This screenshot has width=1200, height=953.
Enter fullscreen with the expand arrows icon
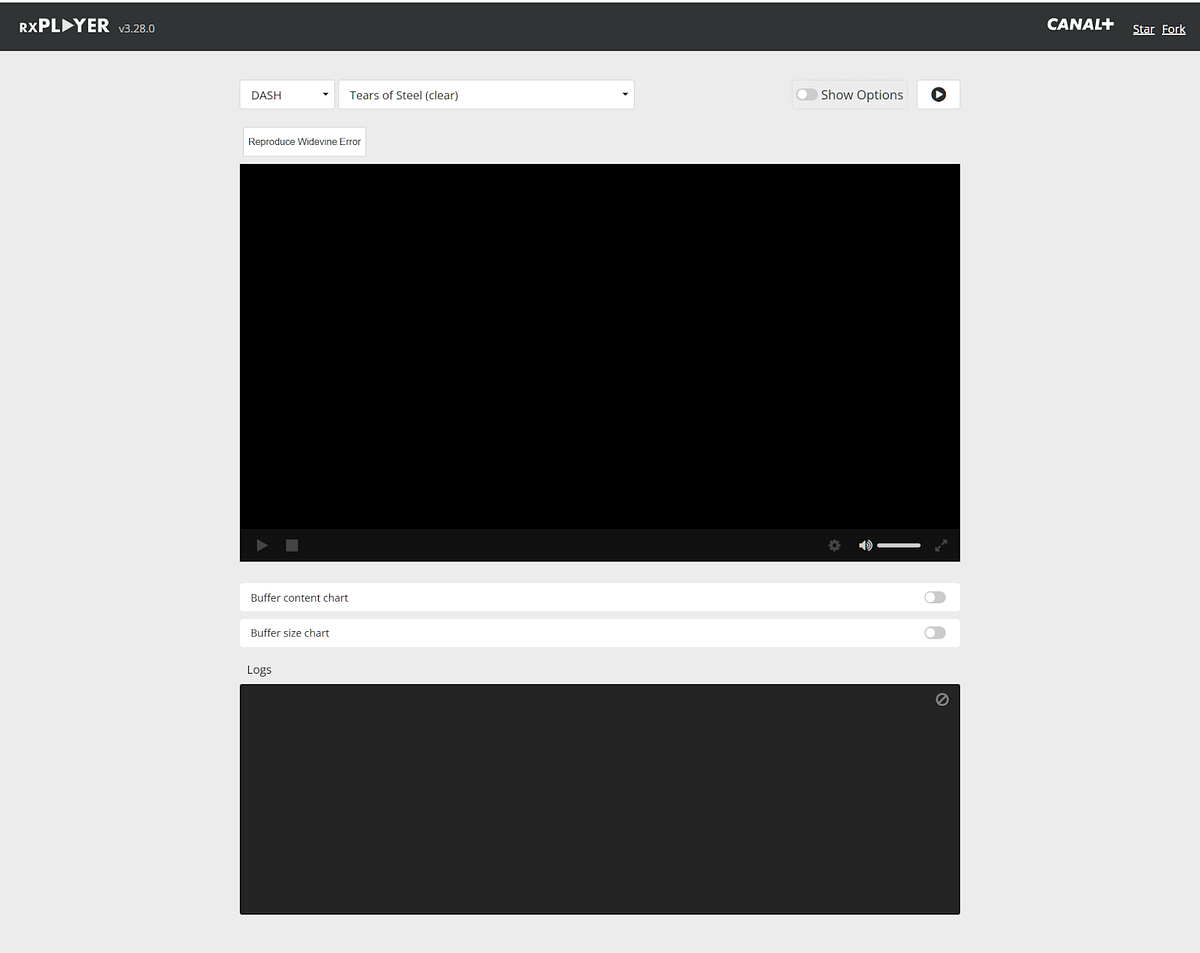point(940,545)
